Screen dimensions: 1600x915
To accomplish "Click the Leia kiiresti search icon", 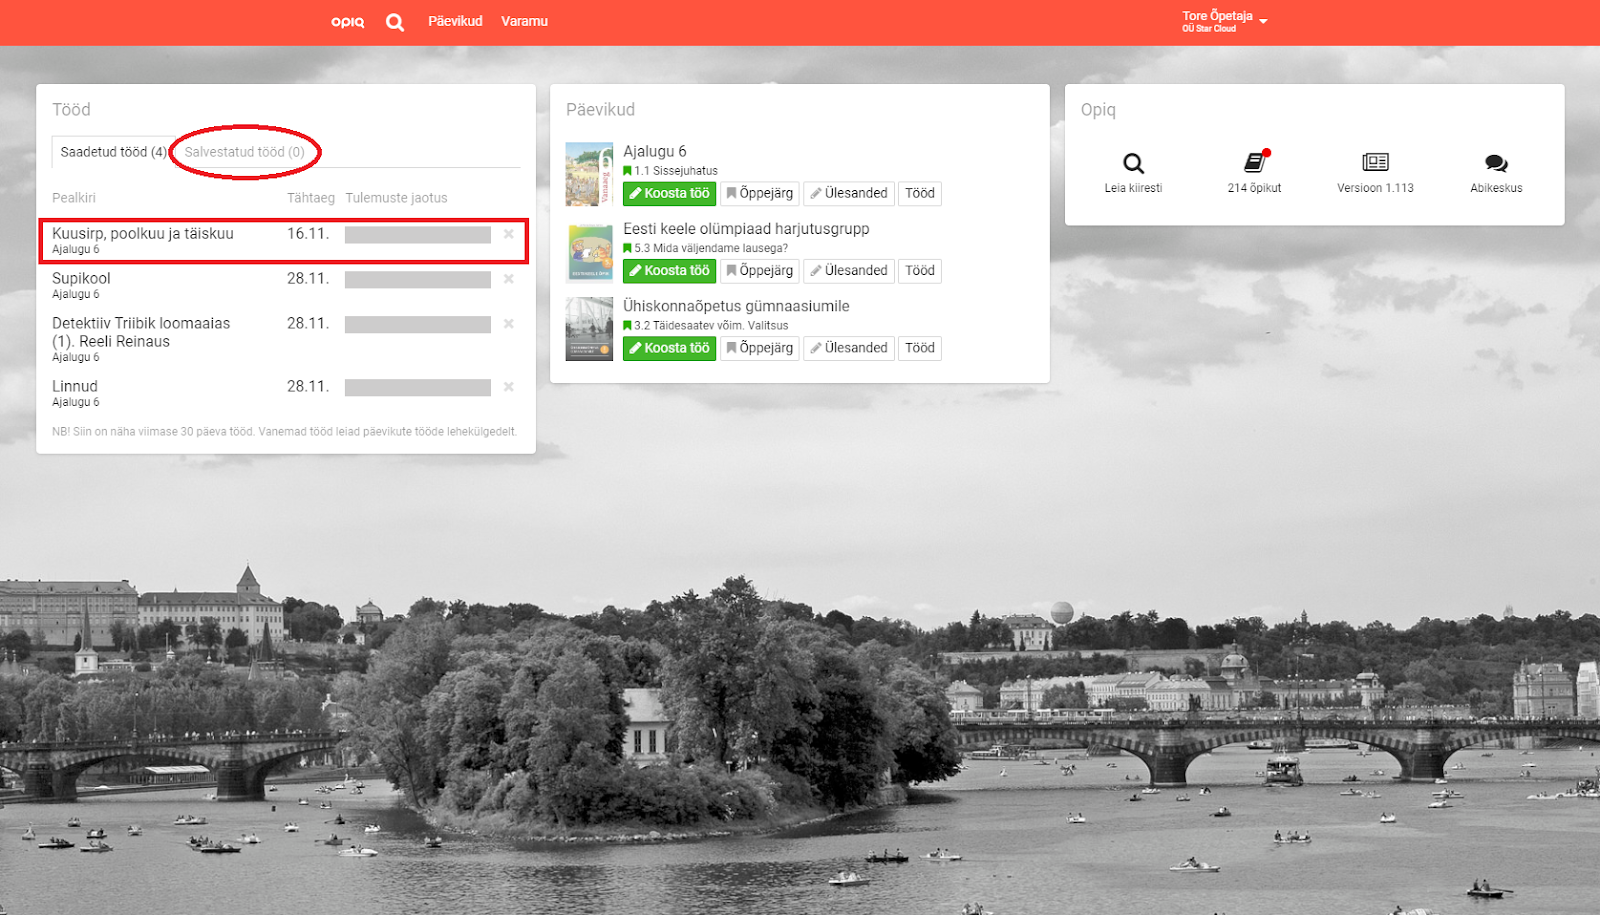I will pos(1133,164).
